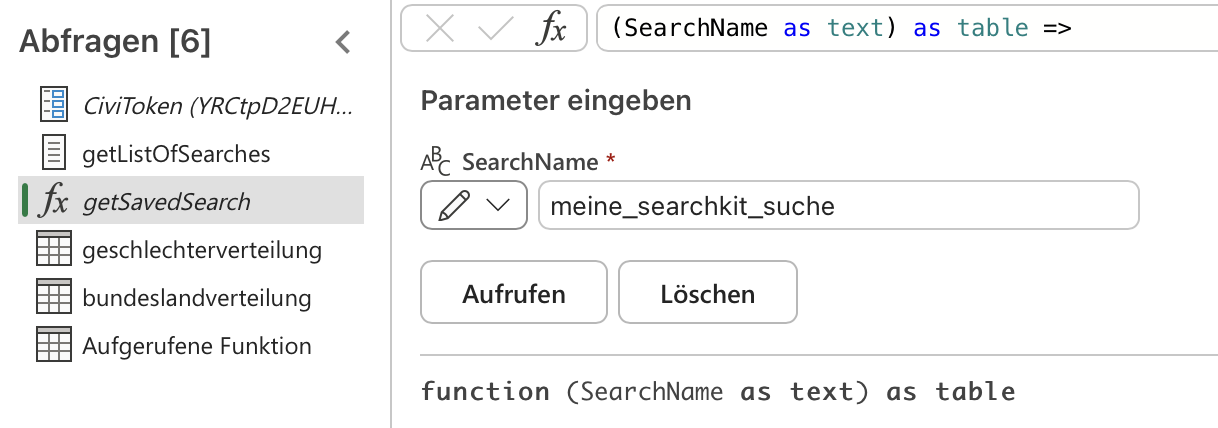Click the table icon beside Aufgerufene Funktion

[52, 345]
